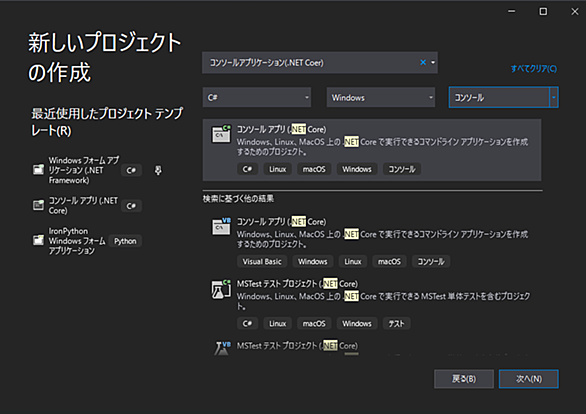Select C# MSTest テスト プロジェクト icon
Image resolution: width=586 pixels, height=414 pixels.
[221, 289]
